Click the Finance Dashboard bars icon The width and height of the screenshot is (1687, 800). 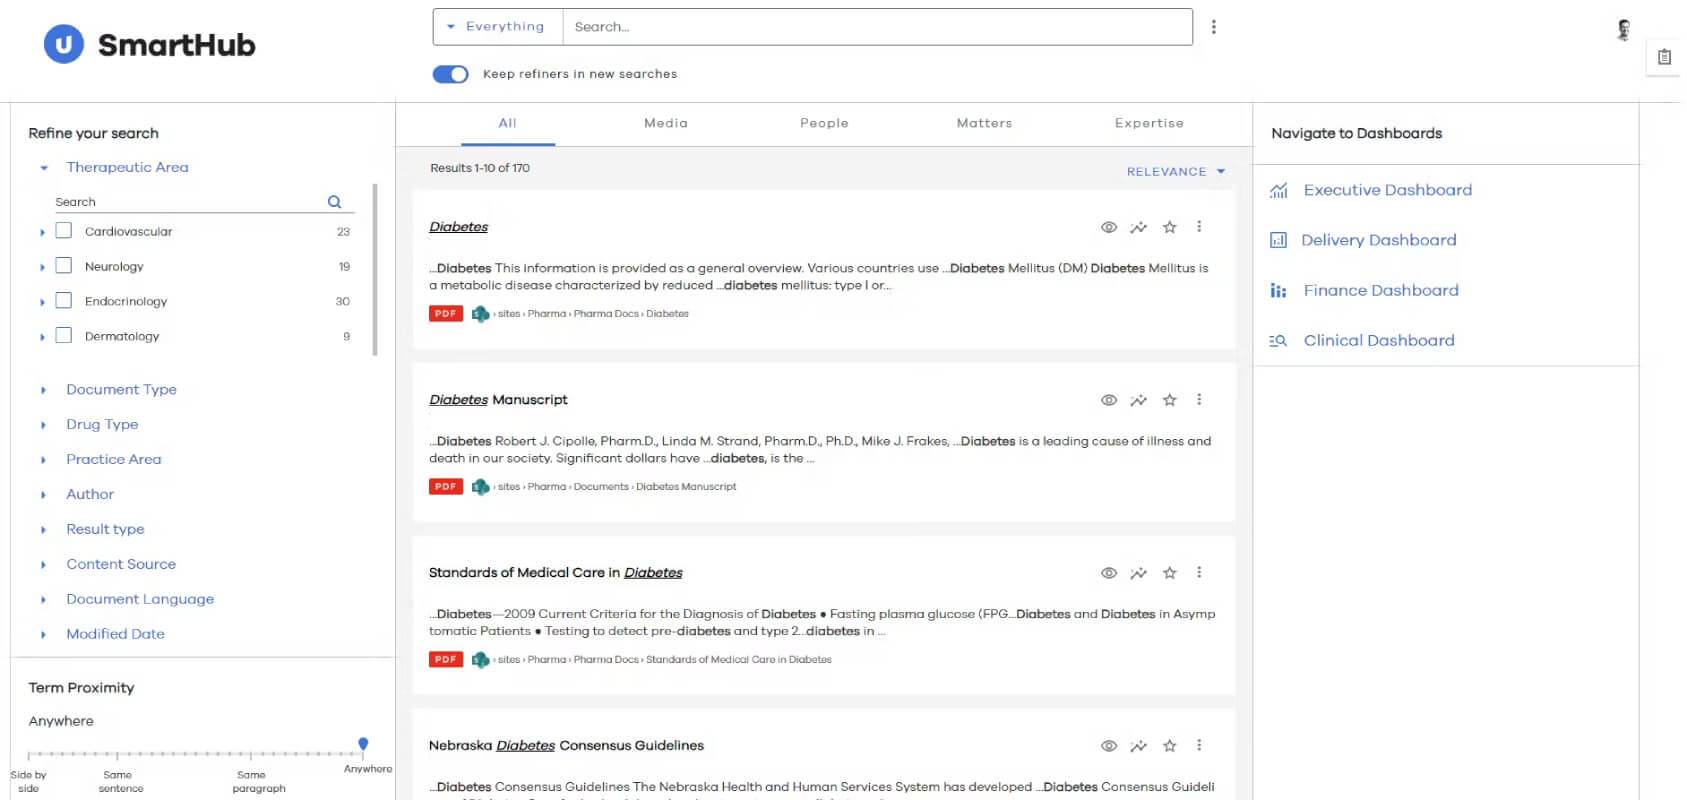point(1278,291)
